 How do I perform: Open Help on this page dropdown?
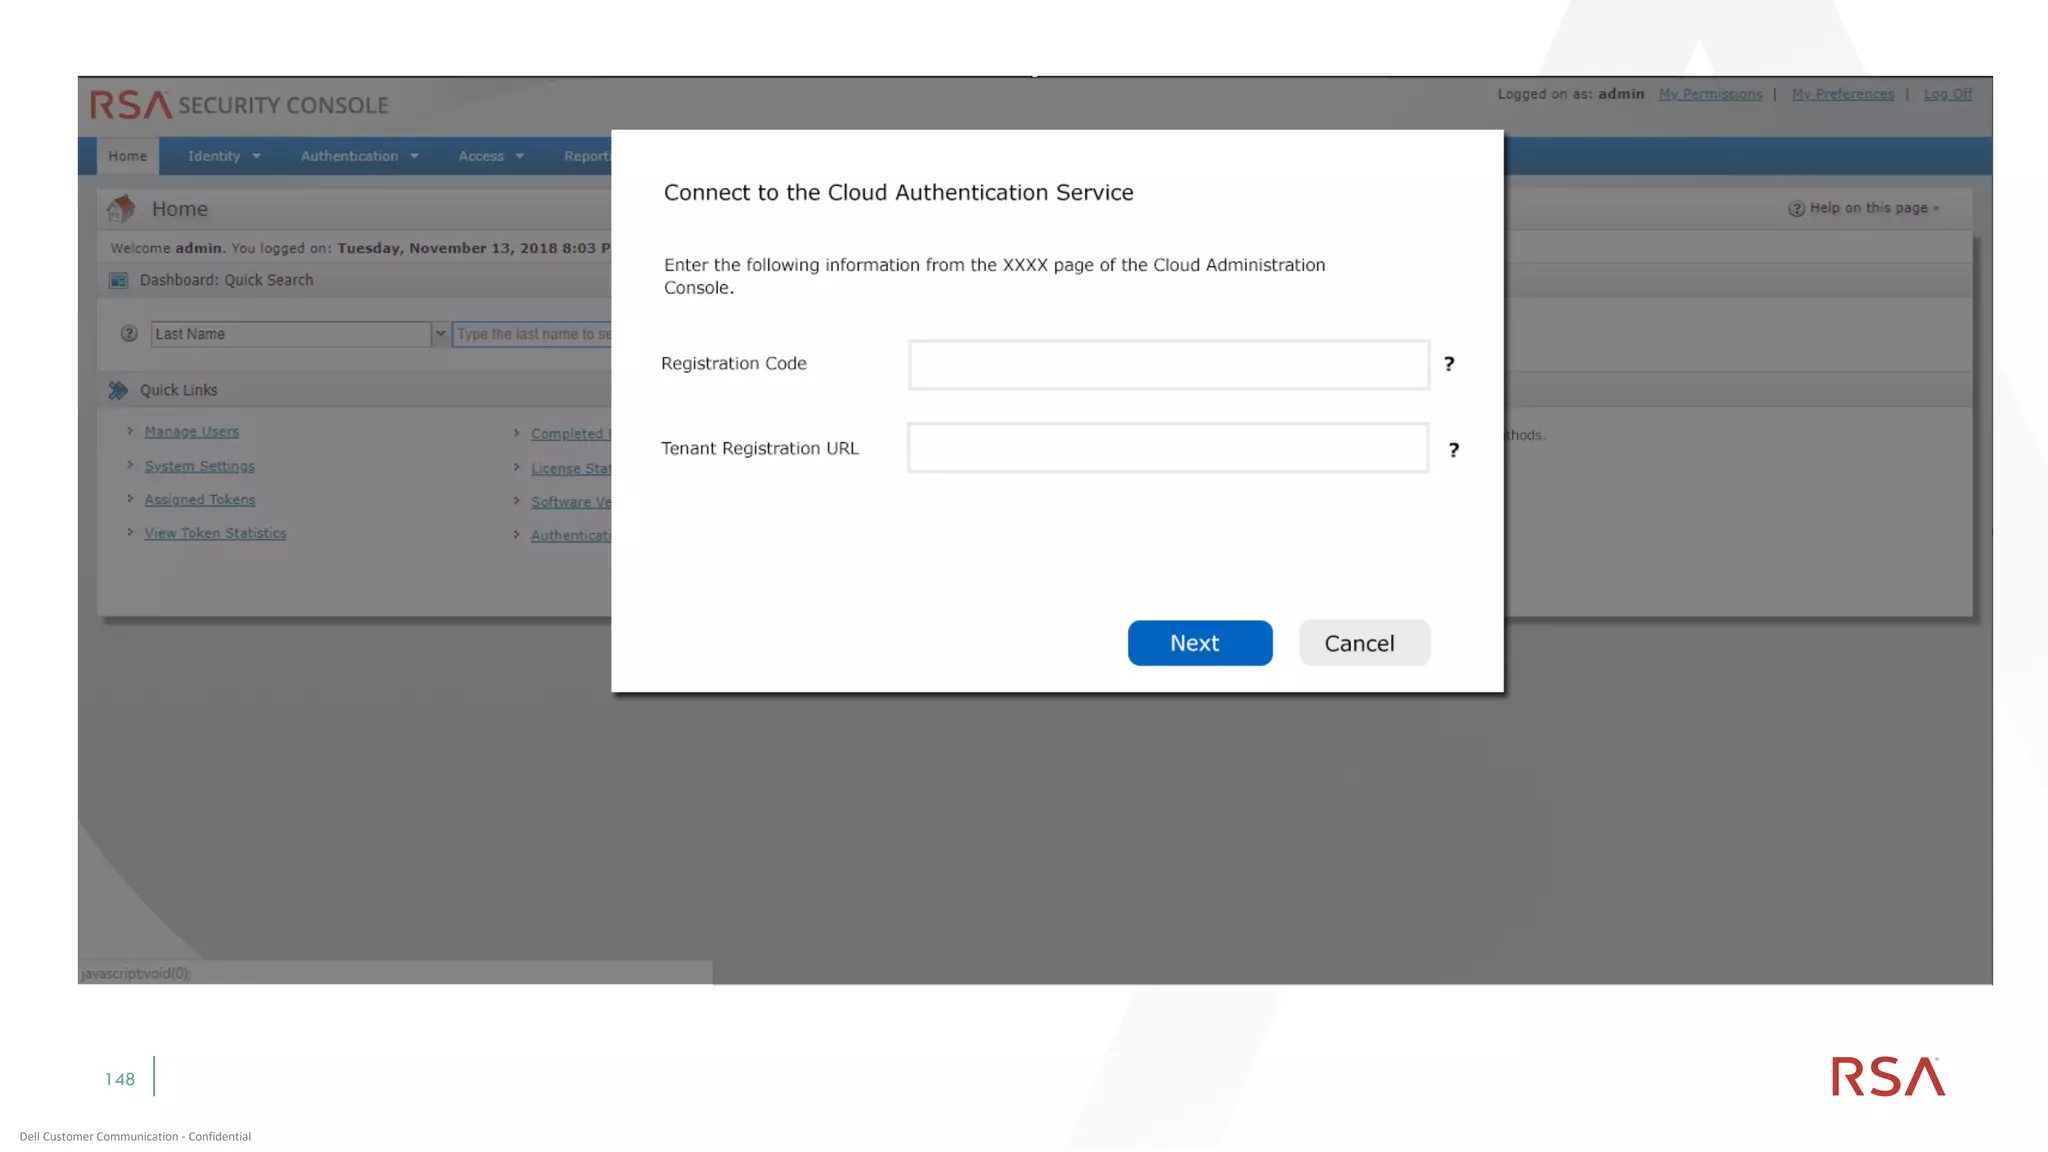pos(1864,208)
